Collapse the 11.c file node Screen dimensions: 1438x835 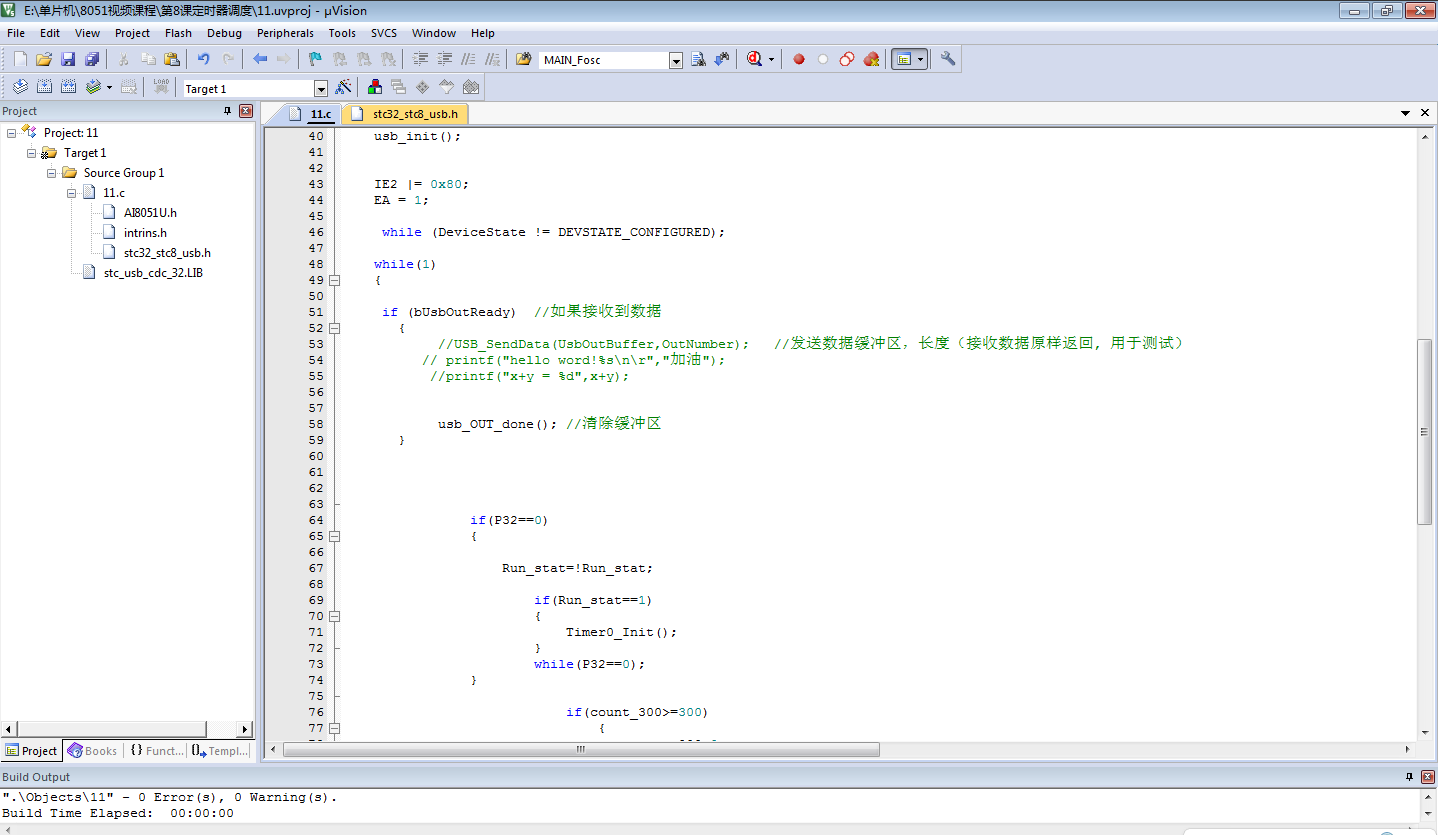tap(72, 193)
